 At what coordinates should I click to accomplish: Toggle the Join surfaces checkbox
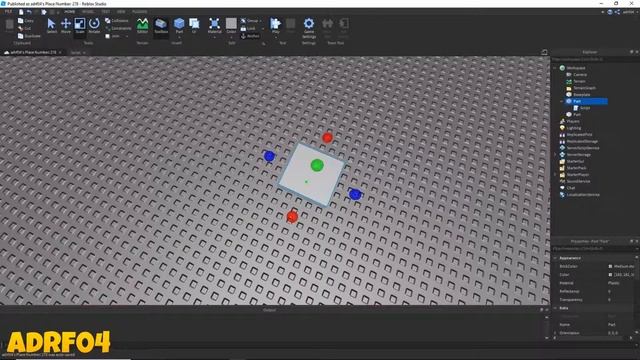click(107, 36)
